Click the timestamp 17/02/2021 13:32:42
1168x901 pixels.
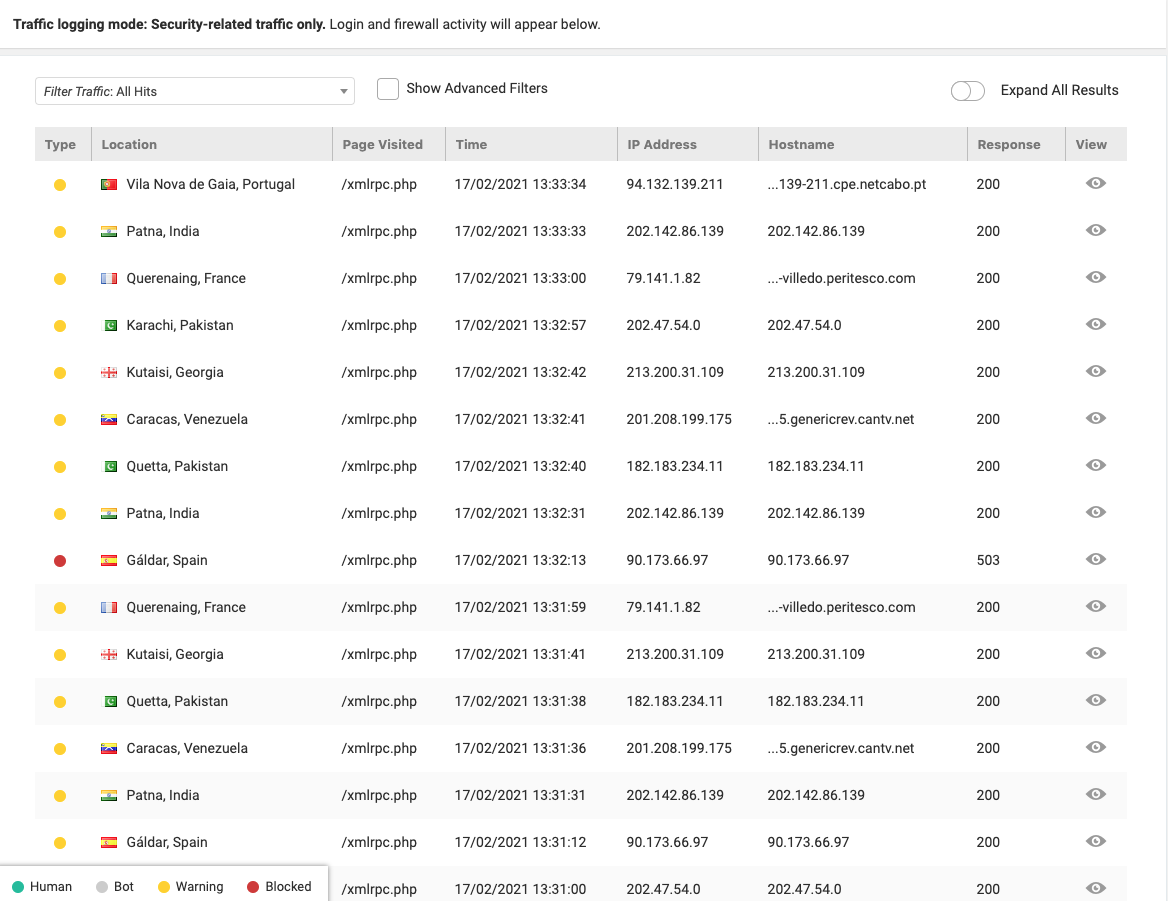(x=521, y=372)
